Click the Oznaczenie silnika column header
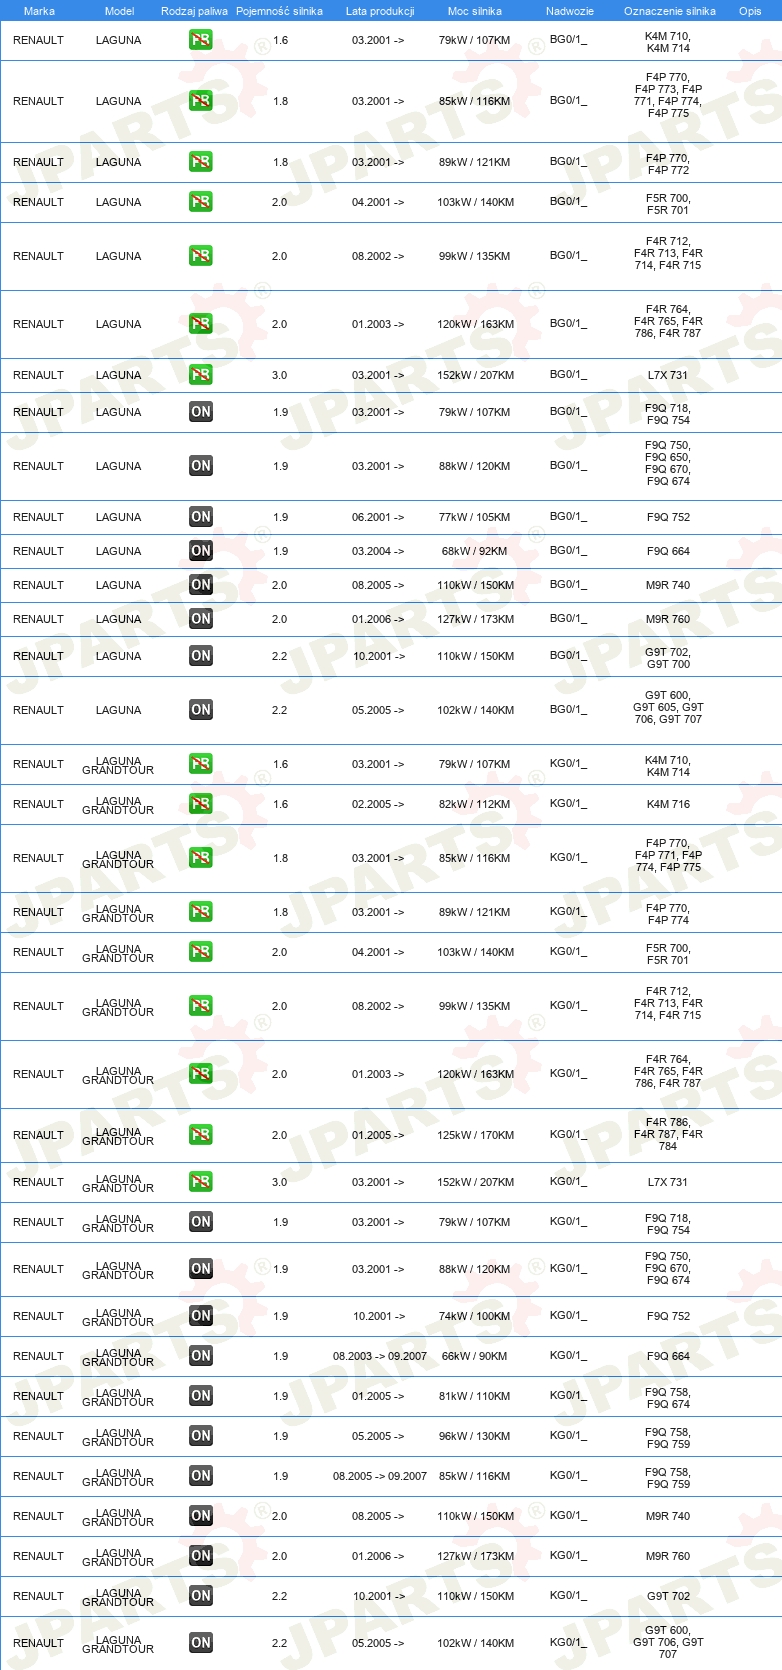The height and width of the screenshot is (1670, 782). pyautogui.click(x=670, y=11)
